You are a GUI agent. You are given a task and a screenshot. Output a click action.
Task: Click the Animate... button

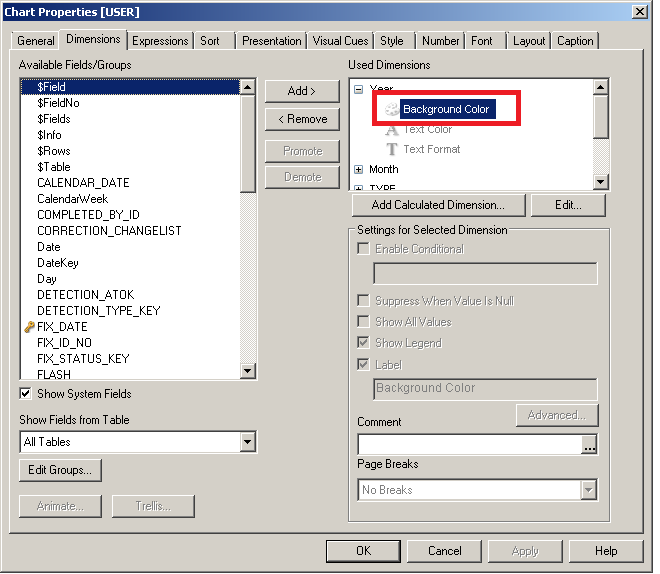(60, 506)
